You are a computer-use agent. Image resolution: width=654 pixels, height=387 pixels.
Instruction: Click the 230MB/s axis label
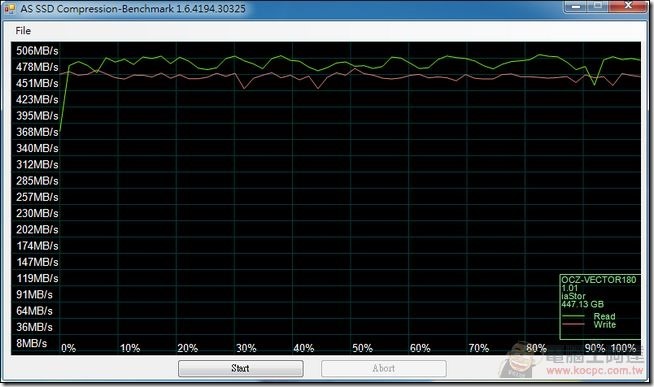(x=37, y=214)
